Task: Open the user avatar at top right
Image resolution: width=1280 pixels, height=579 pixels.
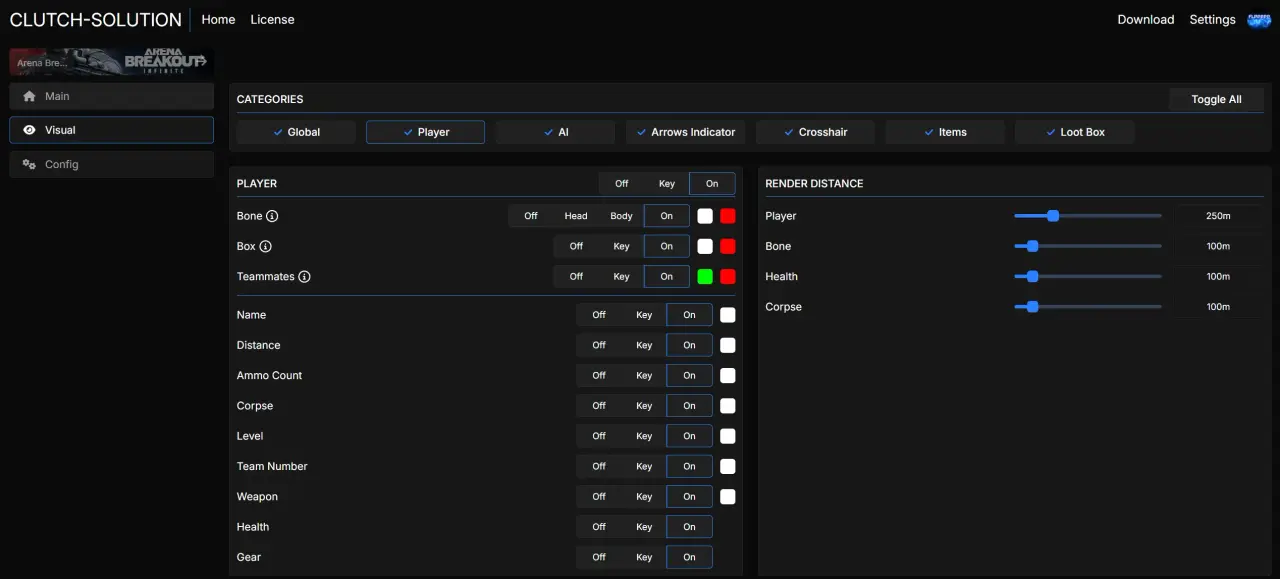Action: click(x=1259, y=20)
